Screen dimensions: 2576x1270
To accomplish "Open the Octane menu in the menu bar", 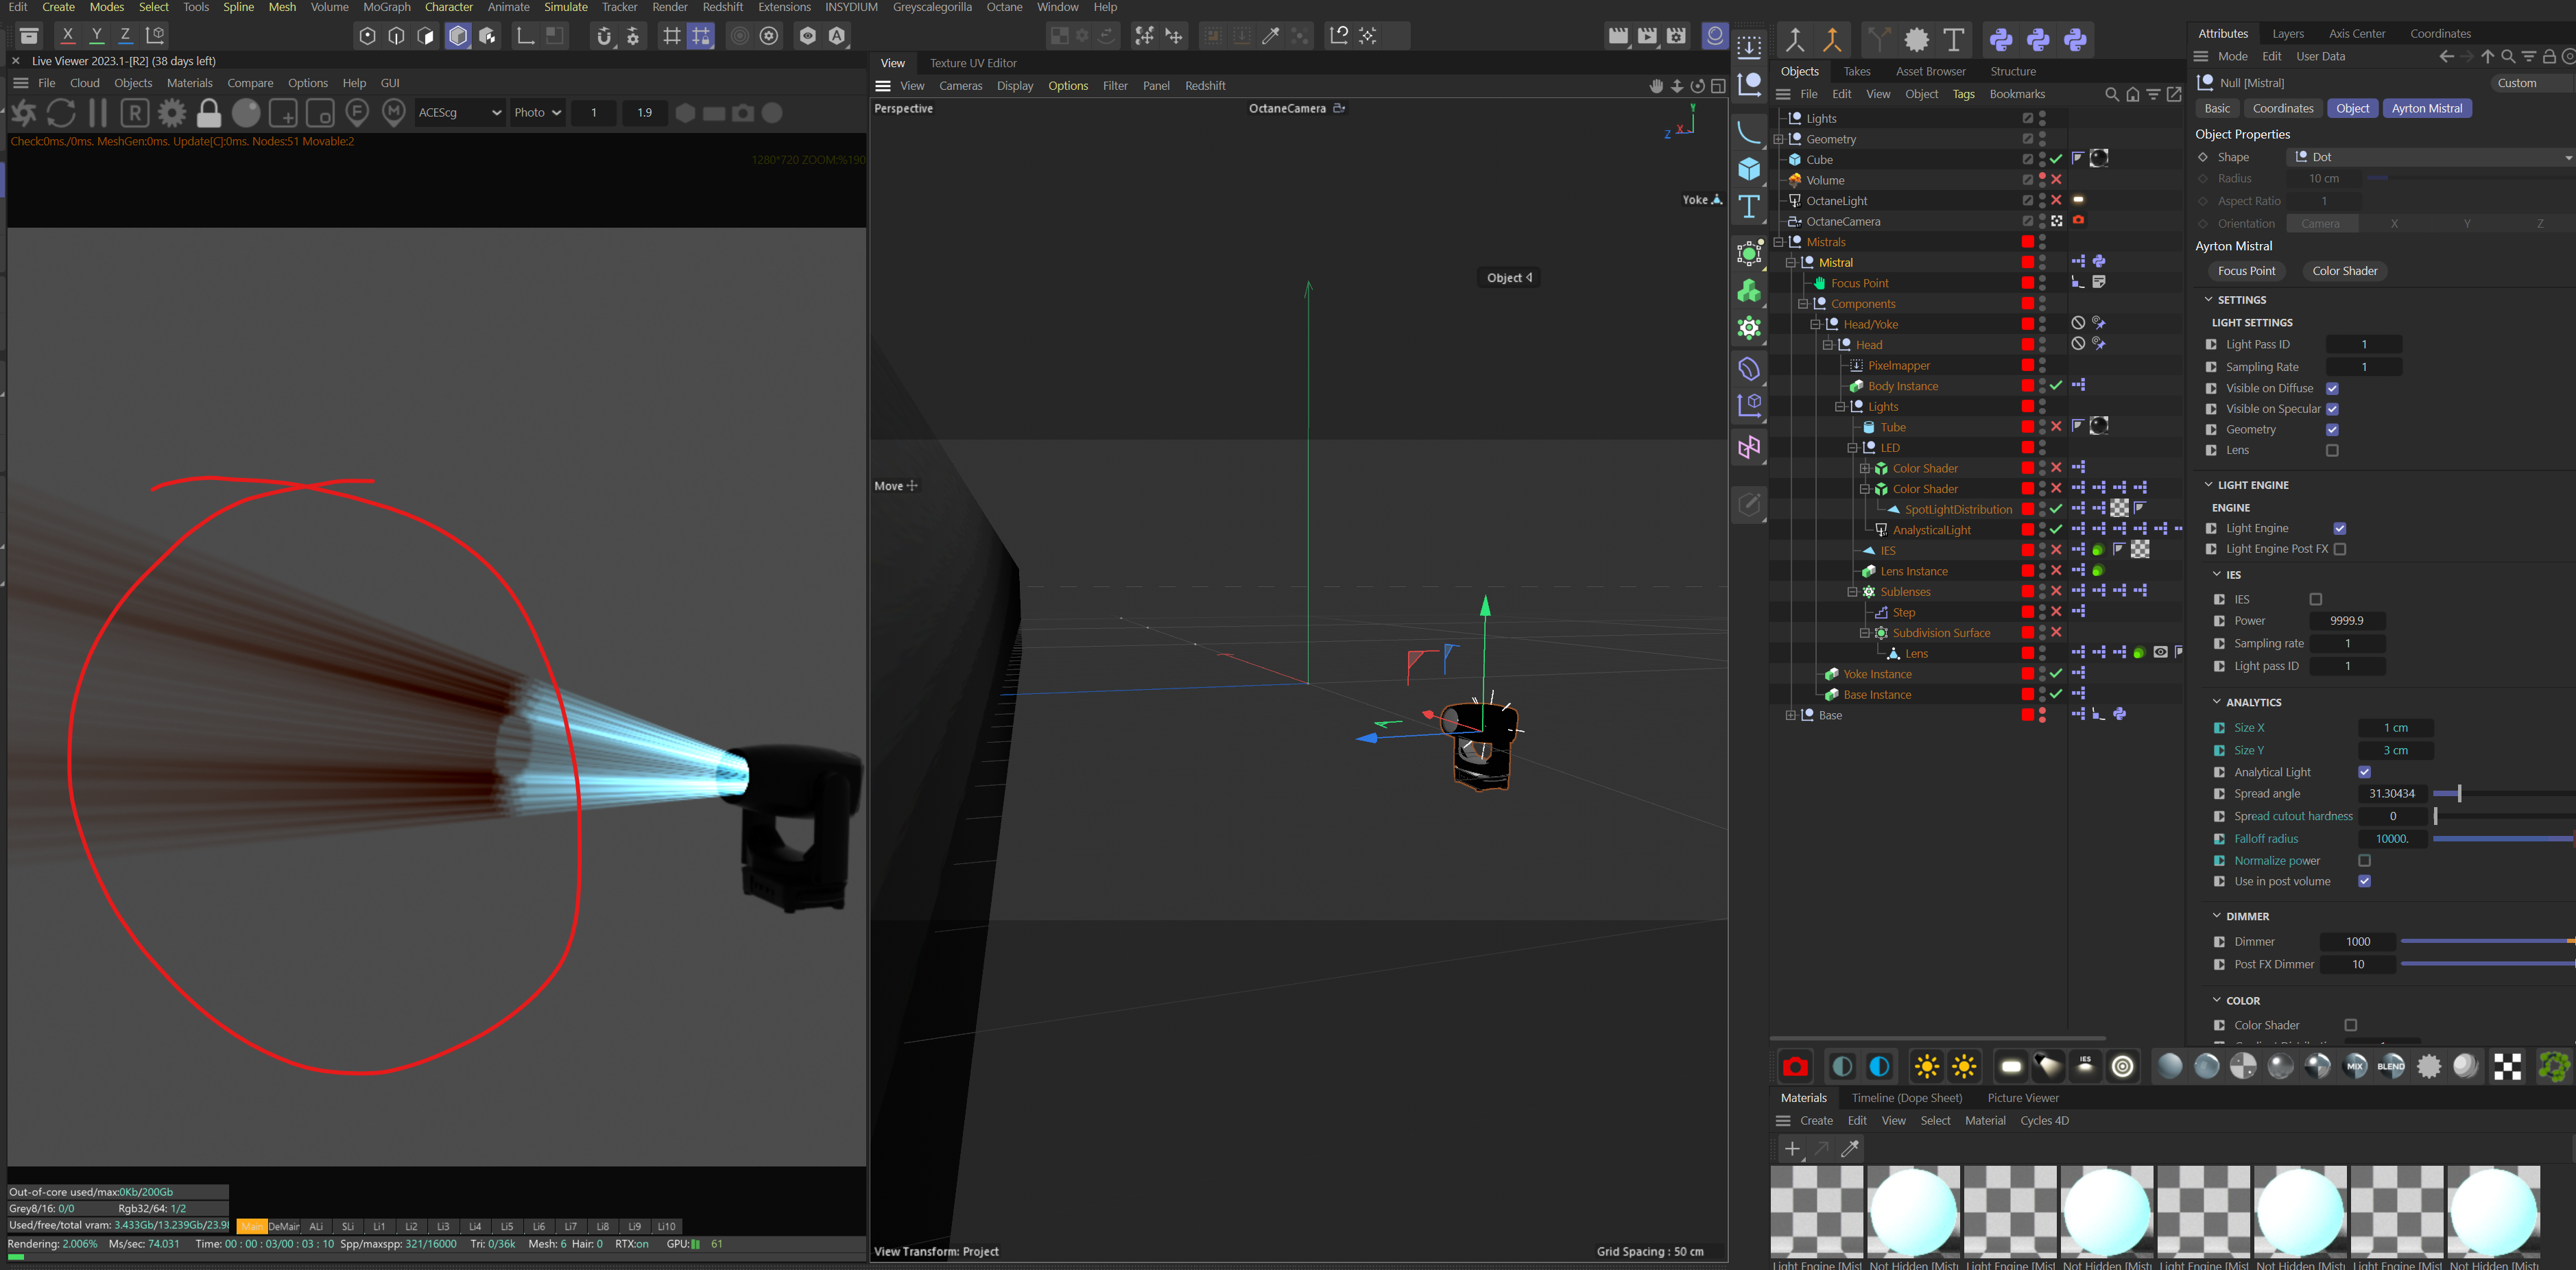I will [x=1004, y=7].
